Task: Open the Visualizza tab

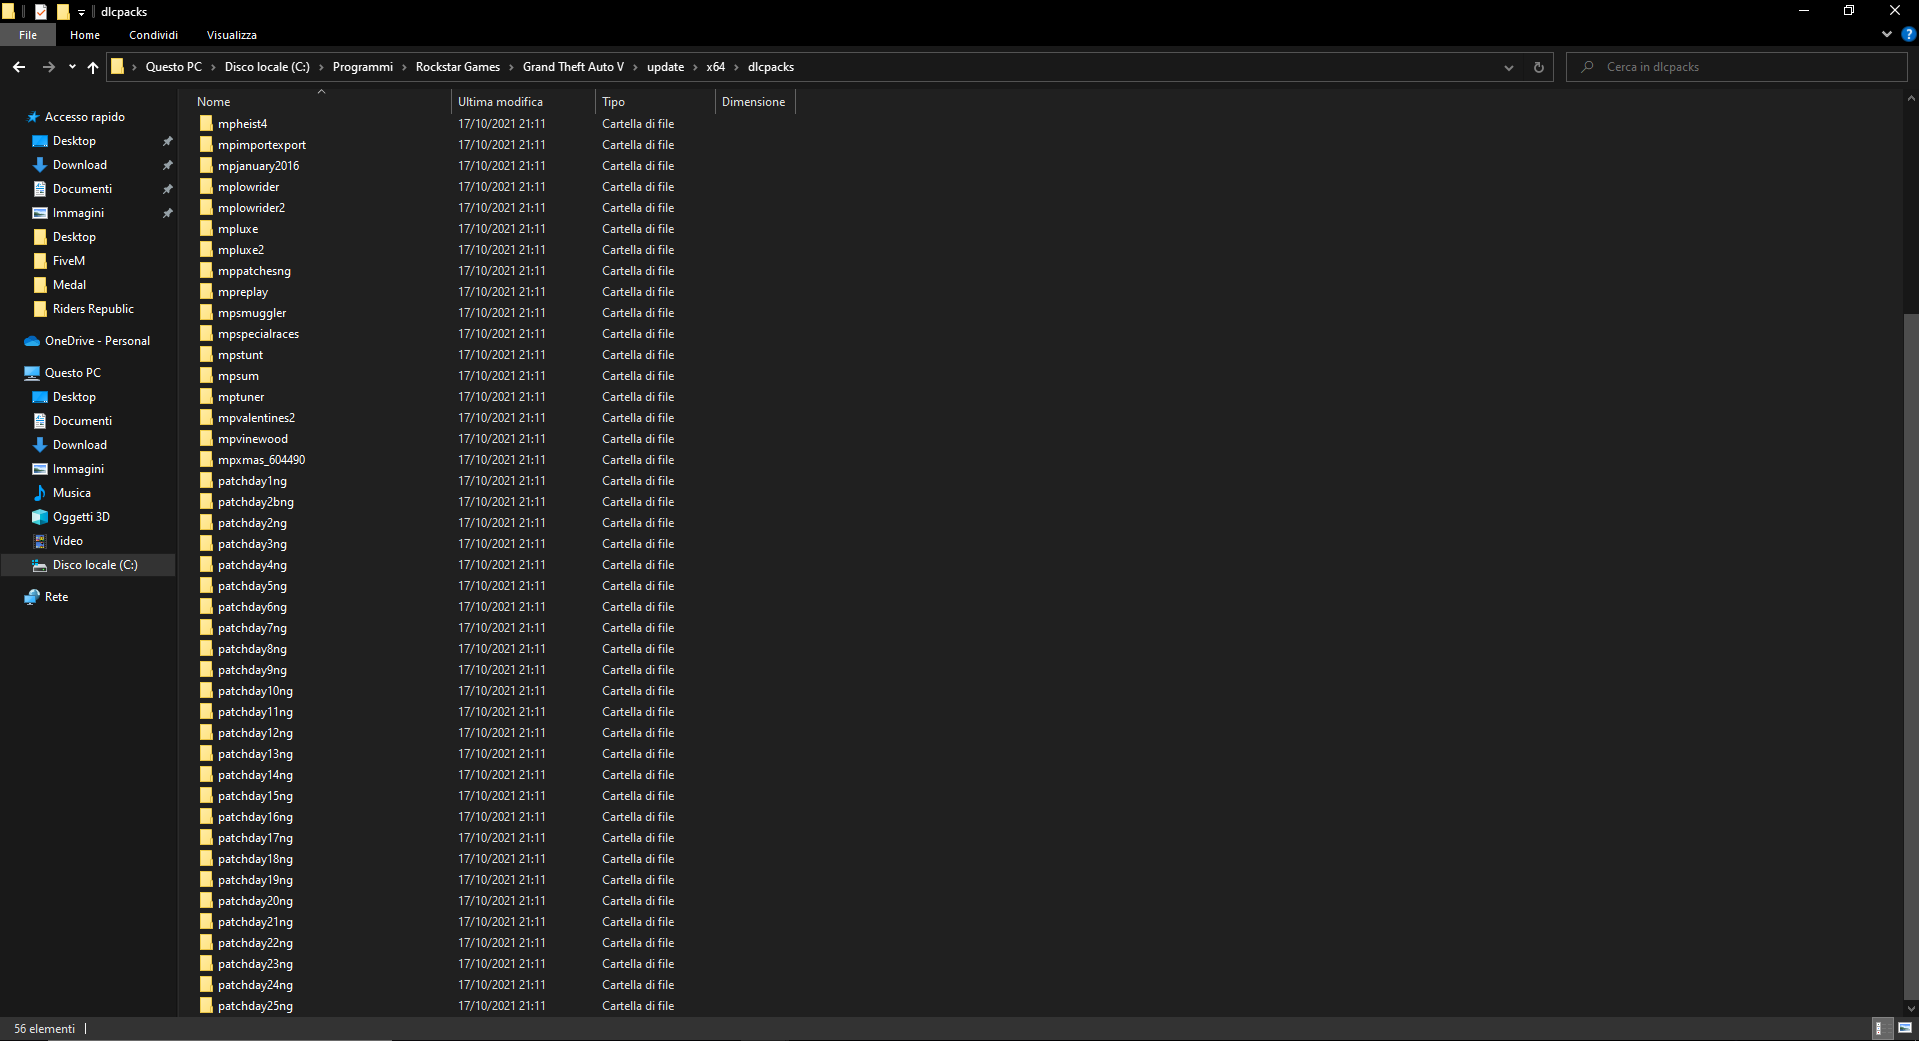Action: click(x=231, y=35)
